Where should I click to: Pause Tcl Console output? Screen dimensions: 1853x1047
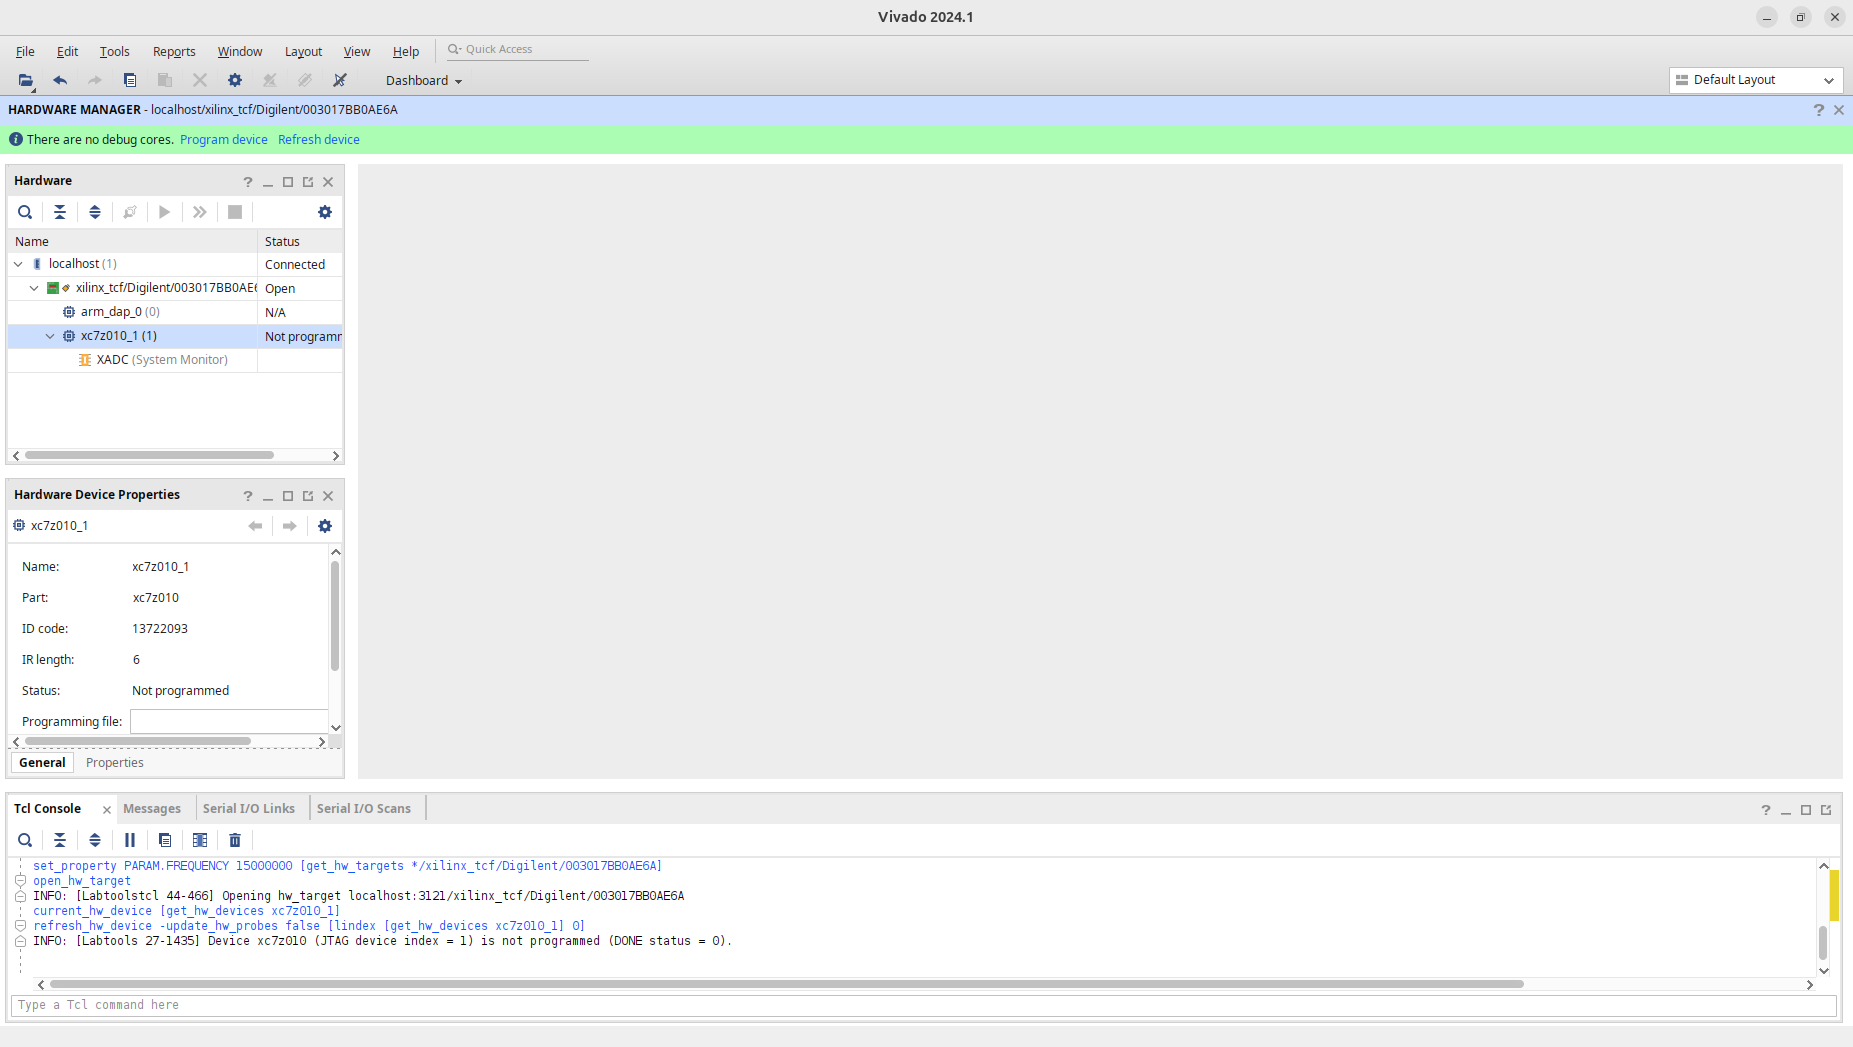click(x=130, y=840)
